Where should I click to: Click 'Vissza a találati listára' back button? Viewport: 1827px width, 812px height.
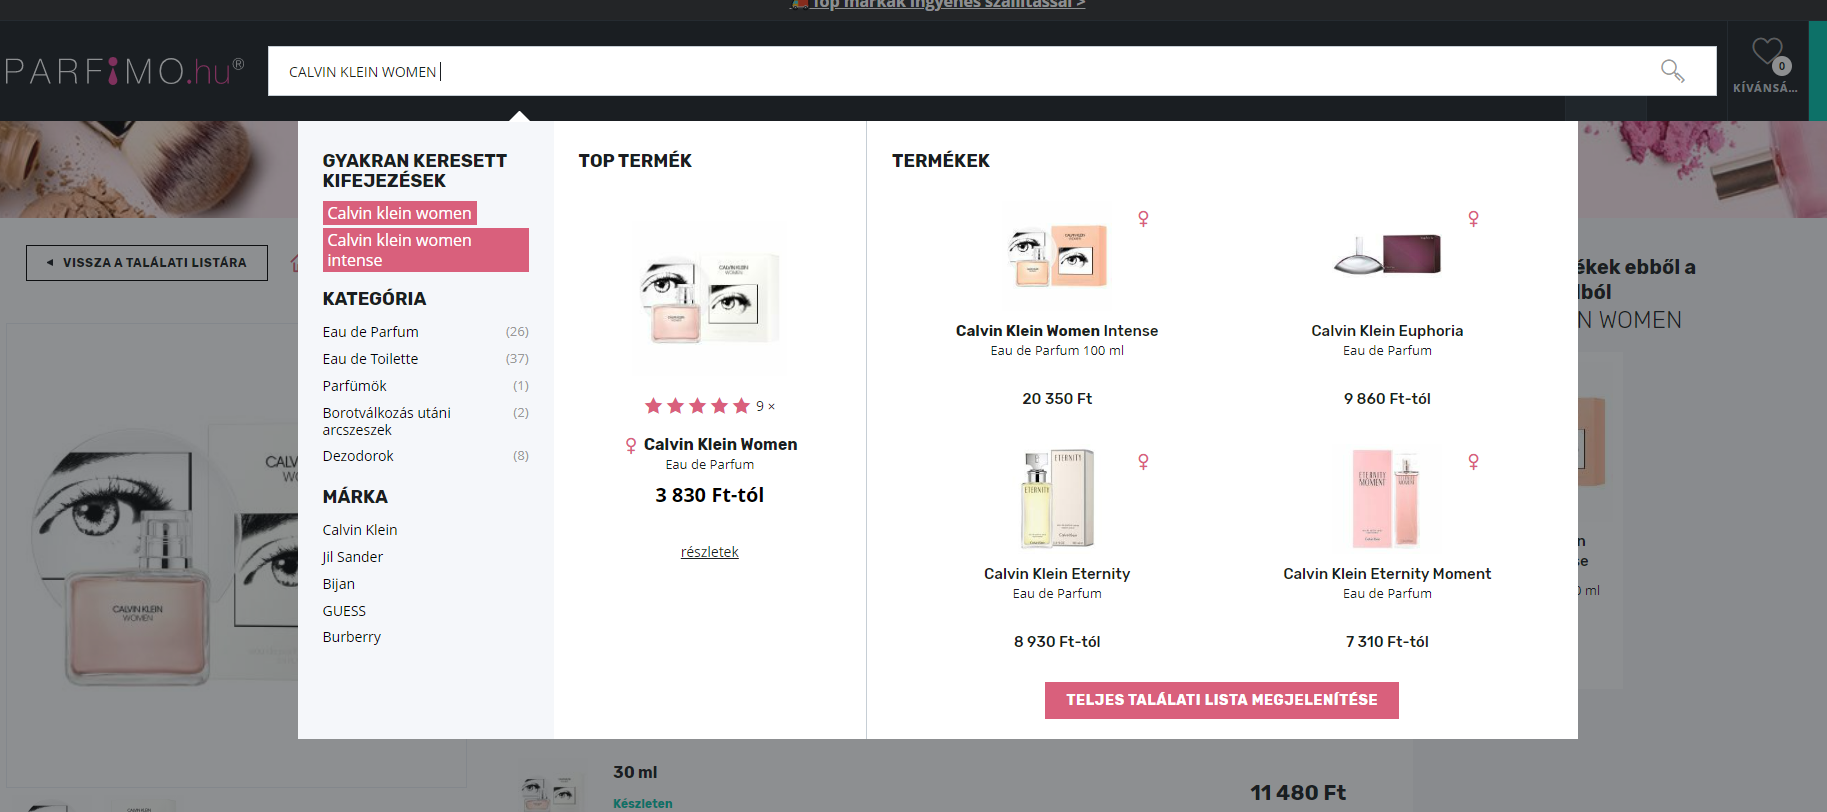coord(147,263)
